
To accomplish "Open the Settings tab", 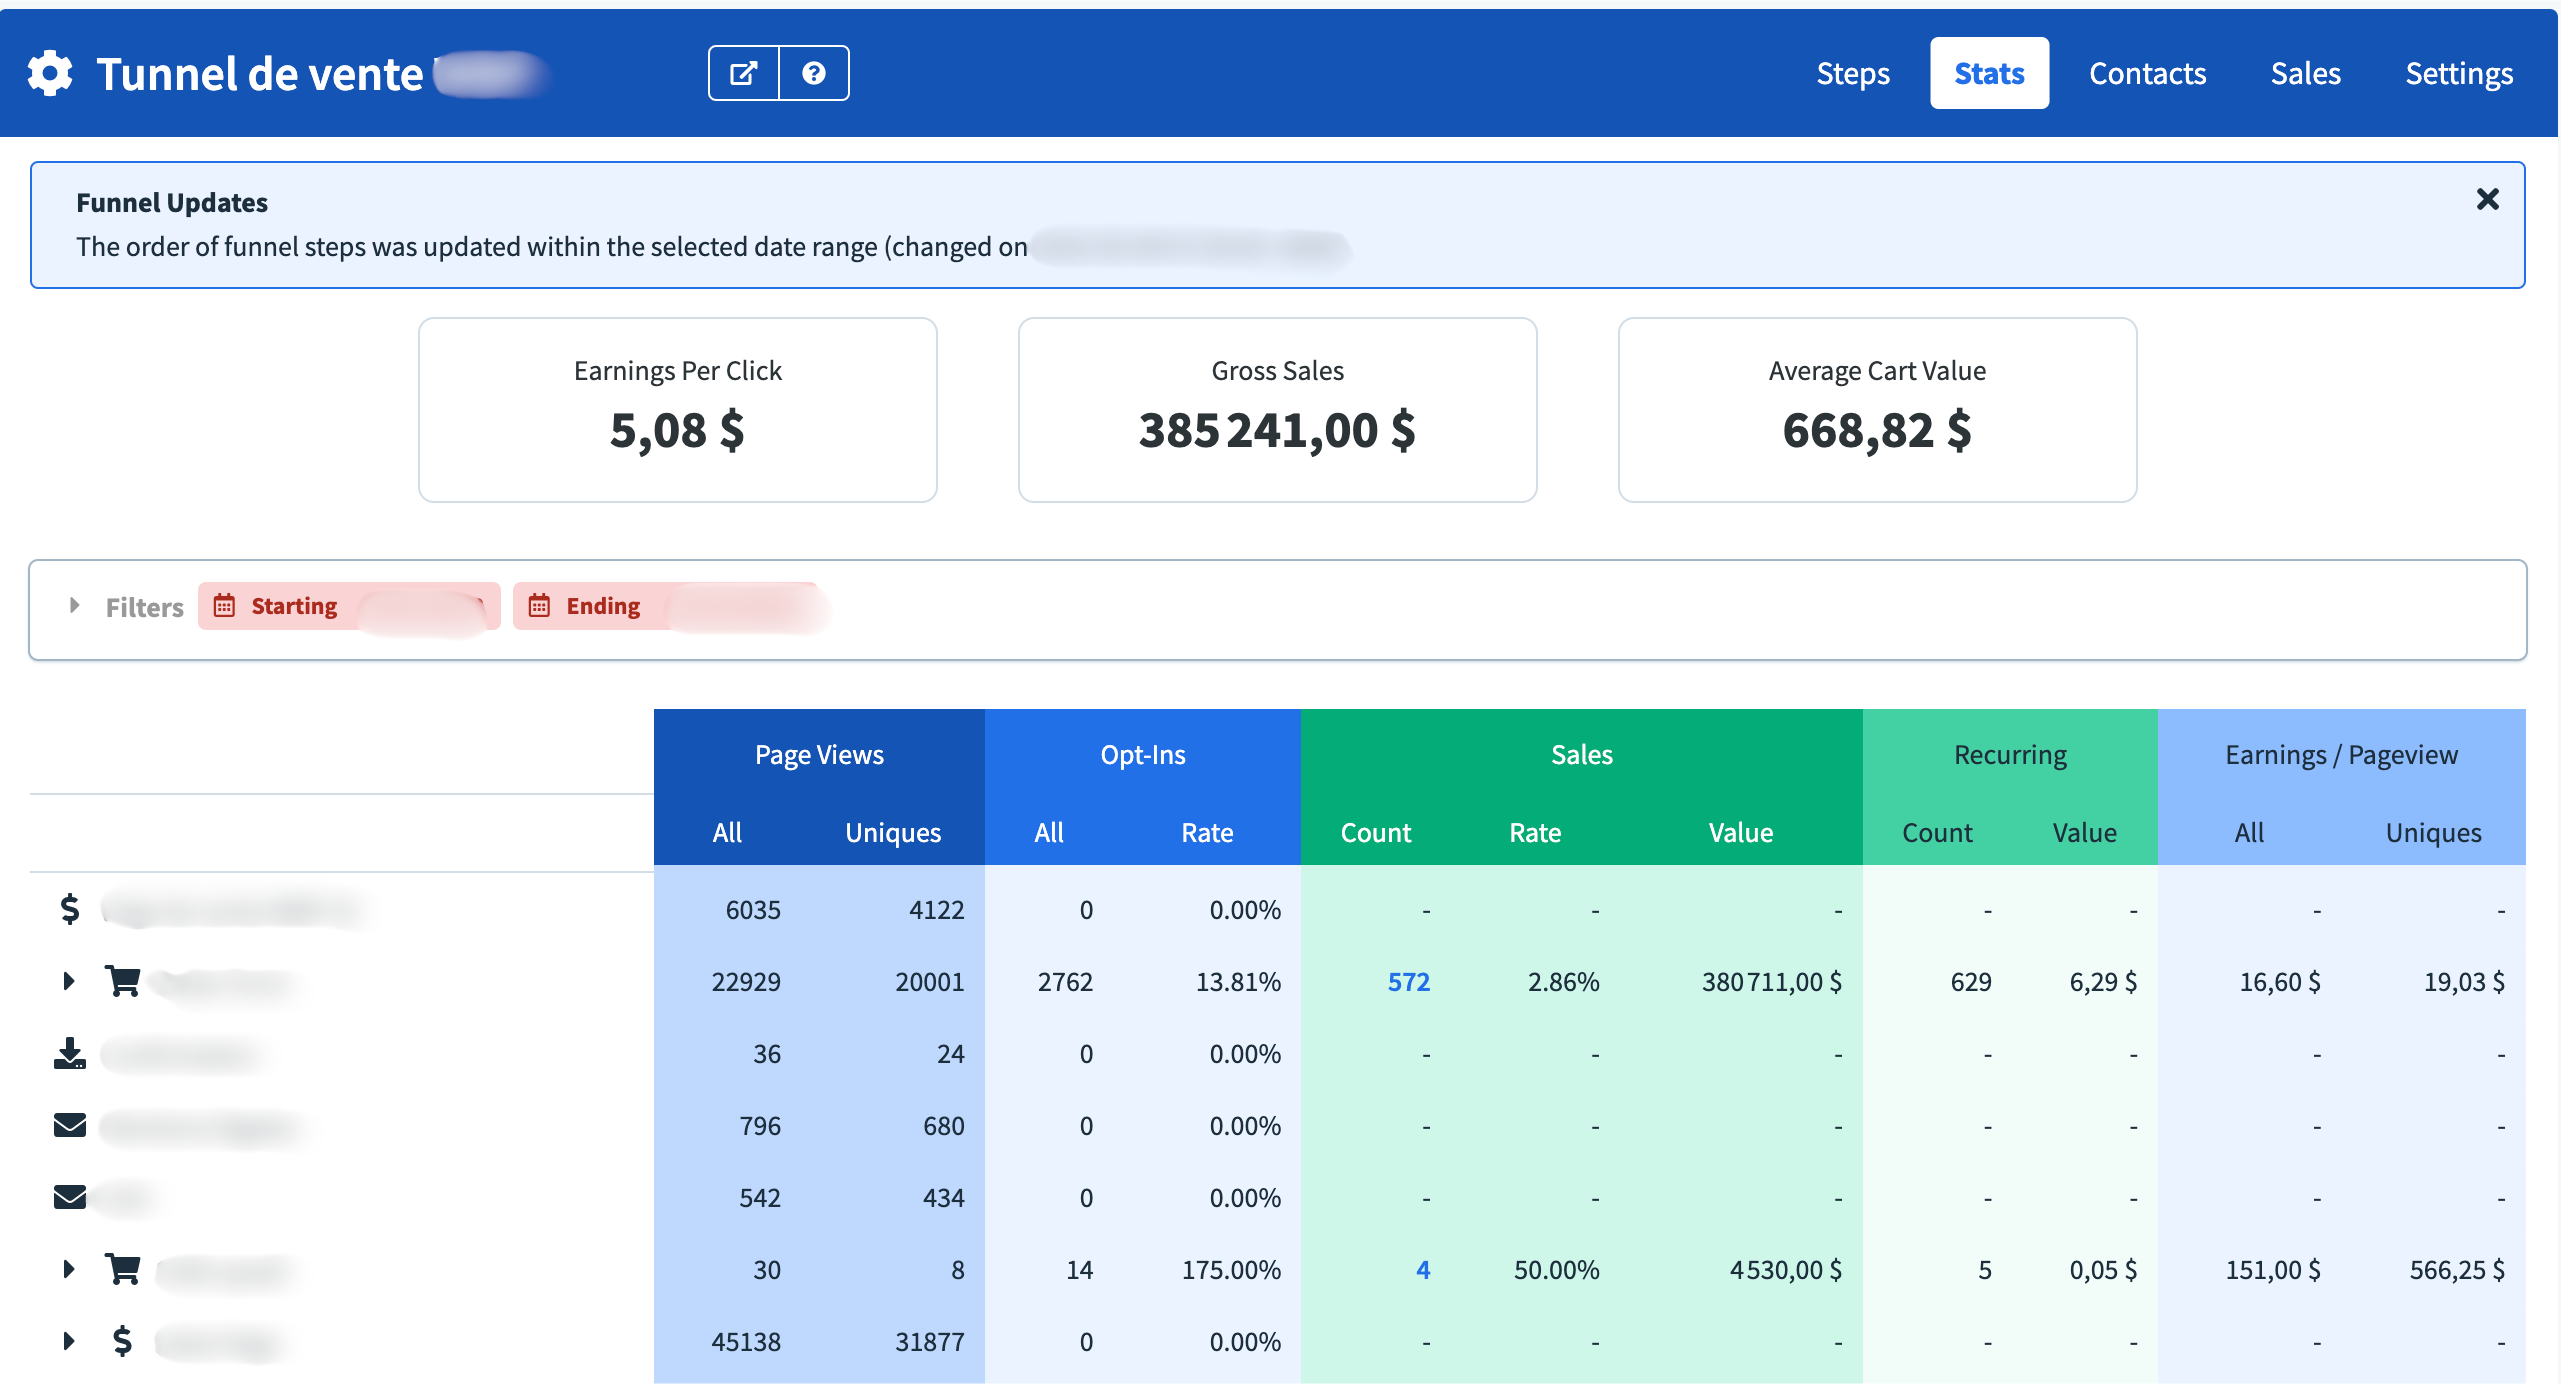I will [2458, 74].
